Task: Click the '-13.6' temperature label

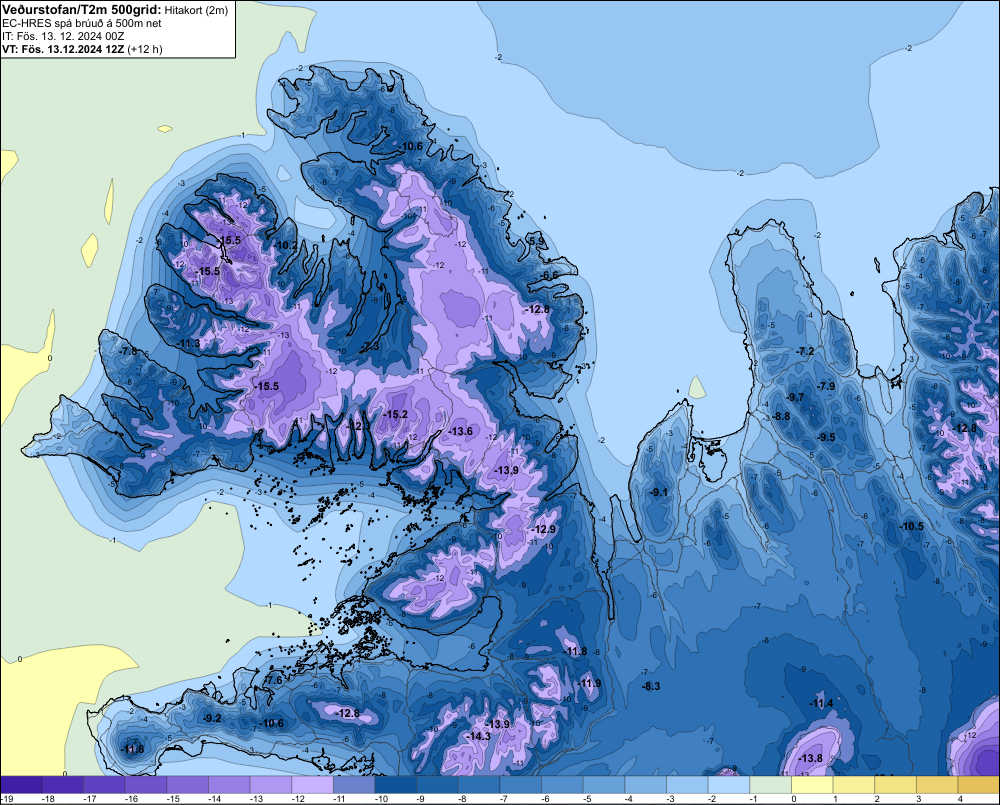Action: [x=460, y=431]
